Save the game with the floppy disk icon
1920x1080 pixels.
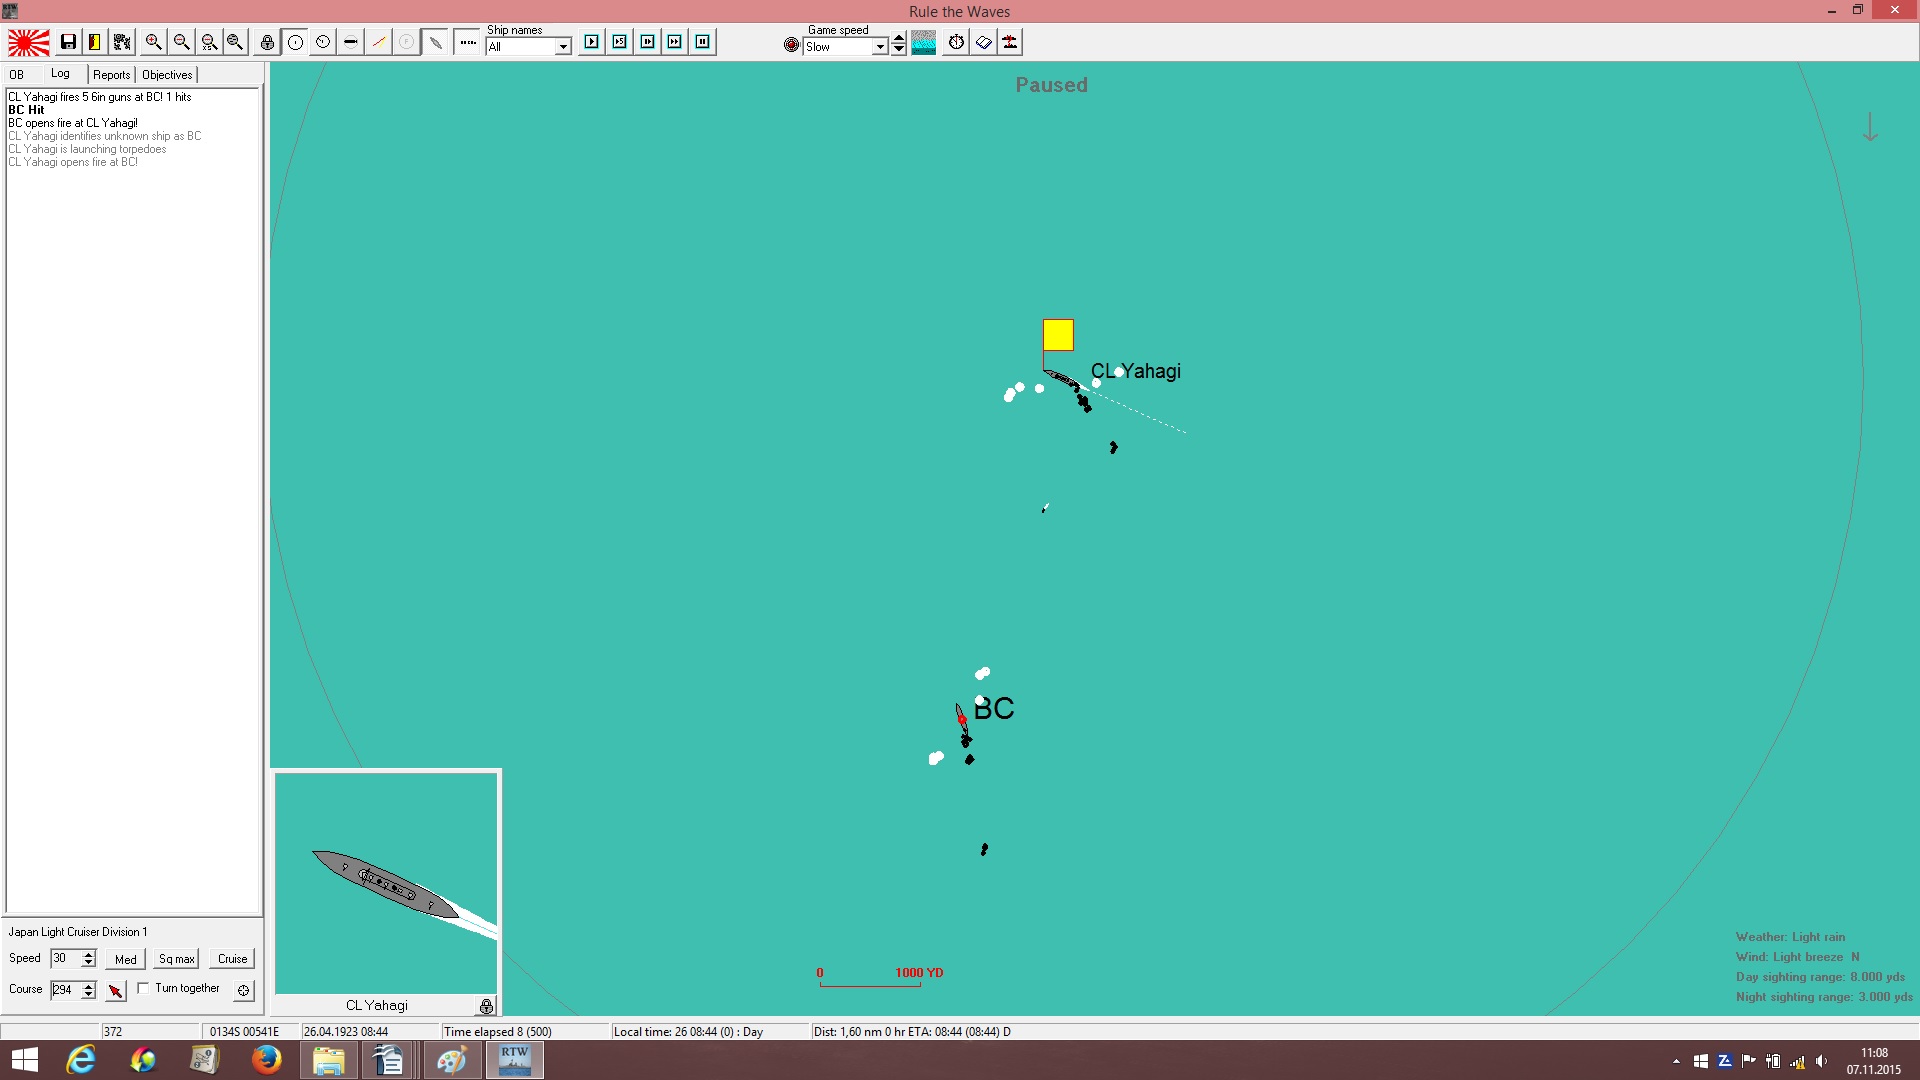tap(68, 42)
